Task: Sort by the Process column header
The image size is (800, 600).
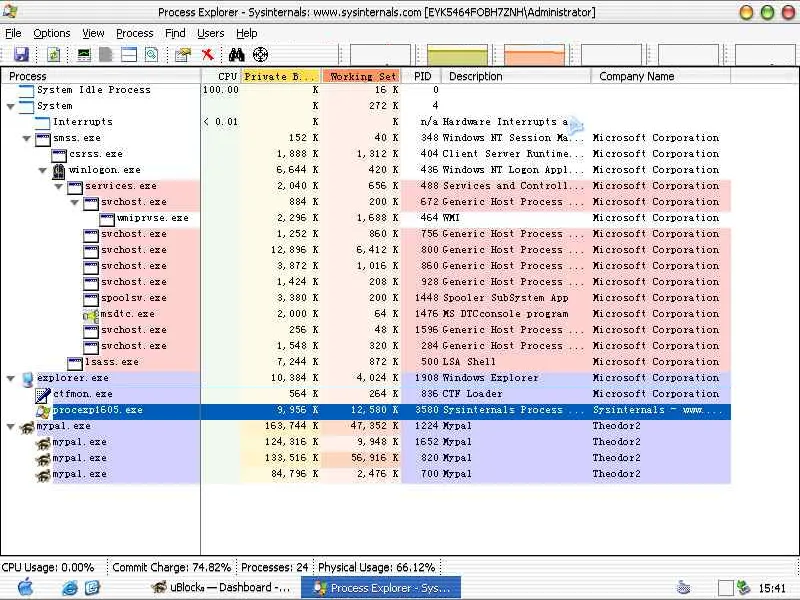Action: (x=101, y=76)
